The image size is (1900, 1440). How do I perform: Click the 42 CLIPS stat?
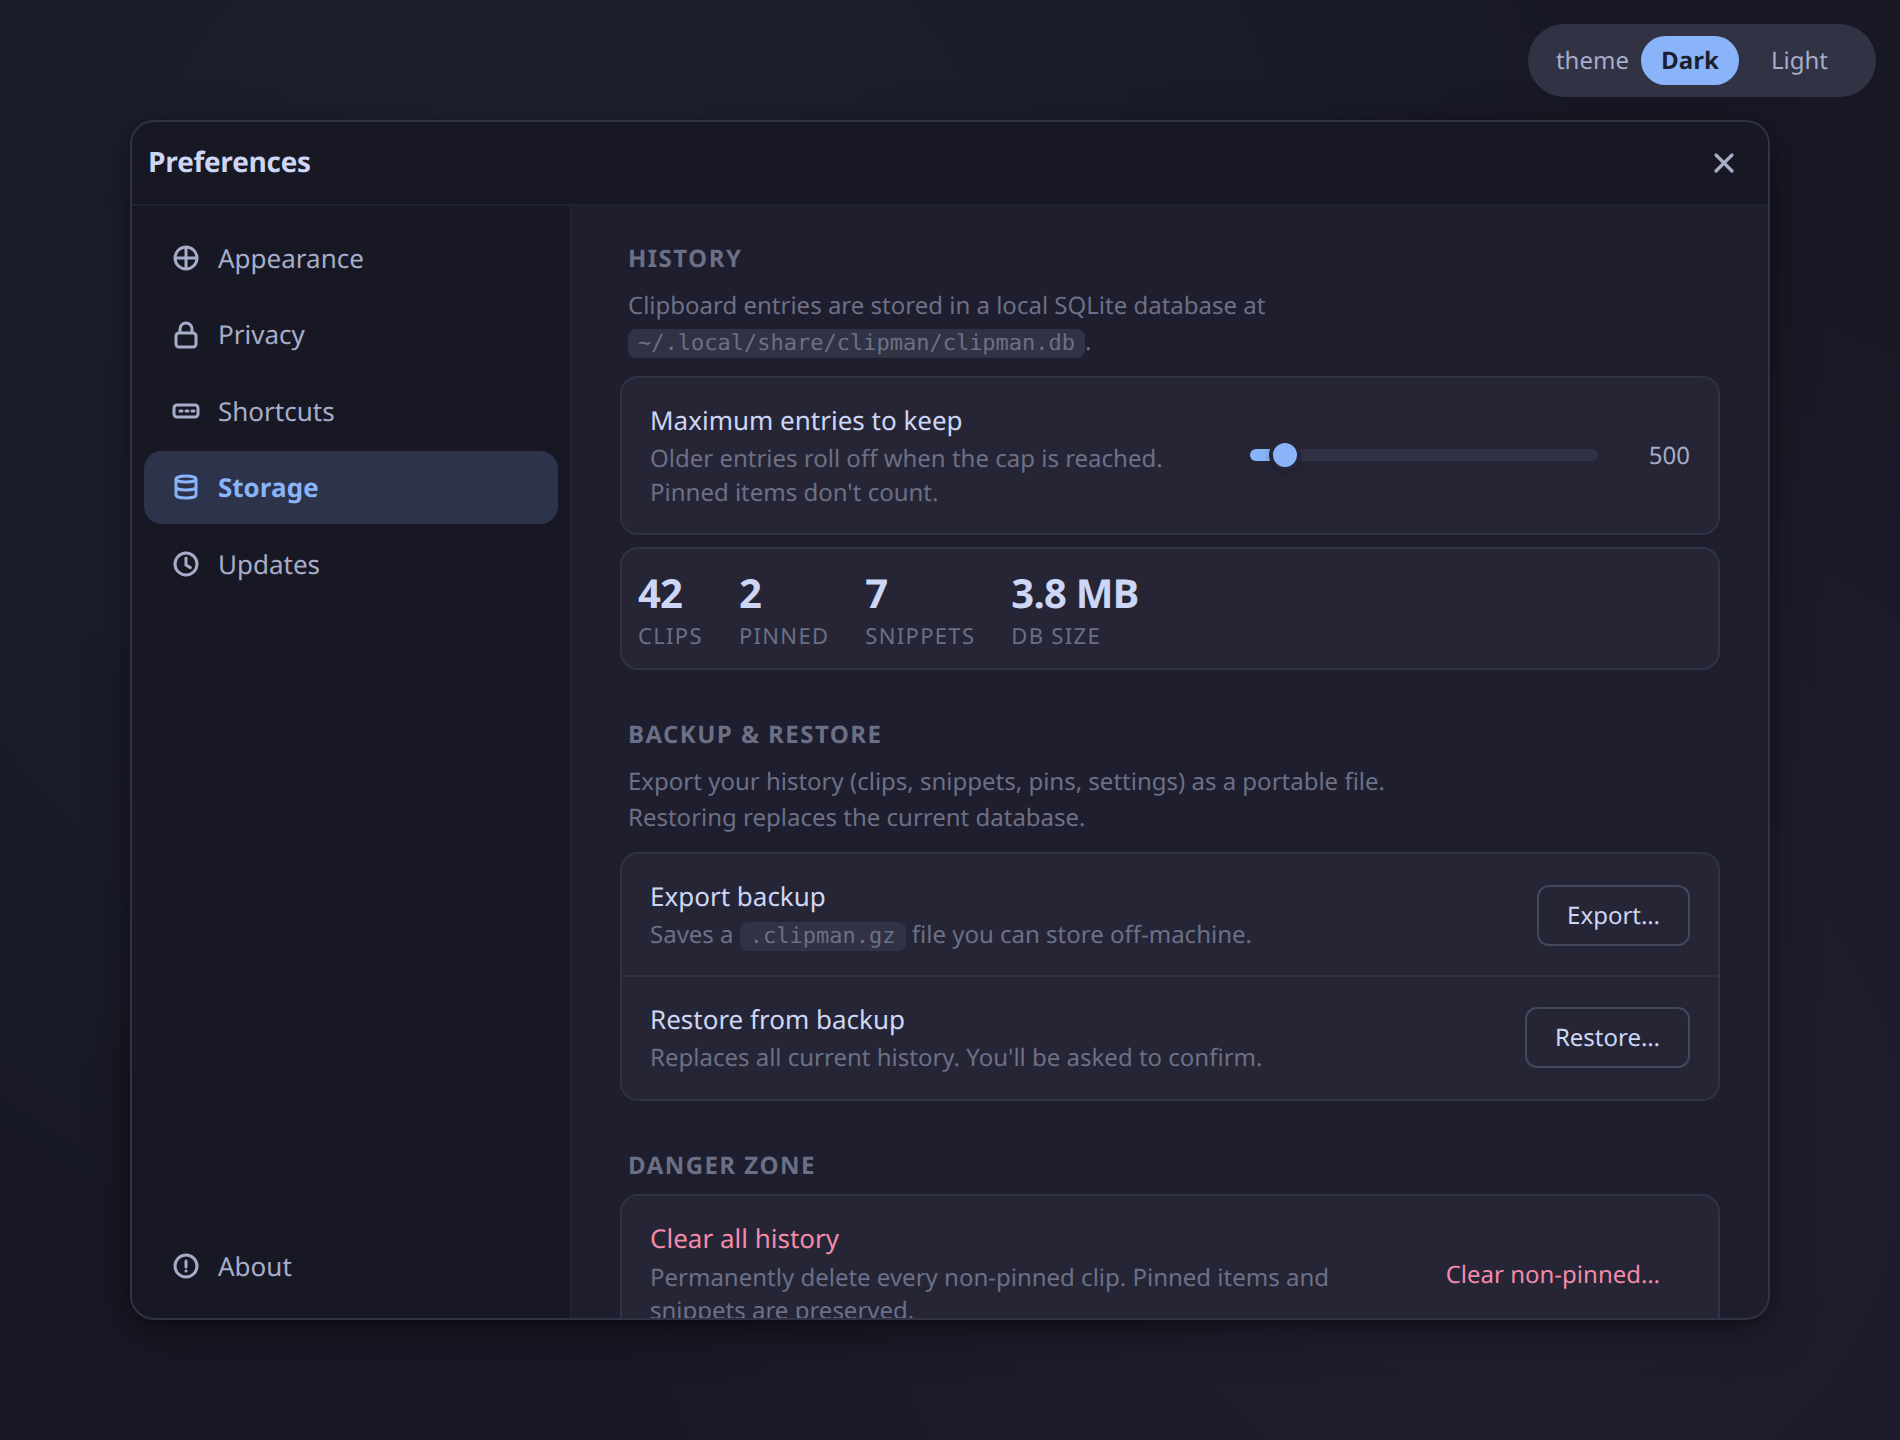669,610
